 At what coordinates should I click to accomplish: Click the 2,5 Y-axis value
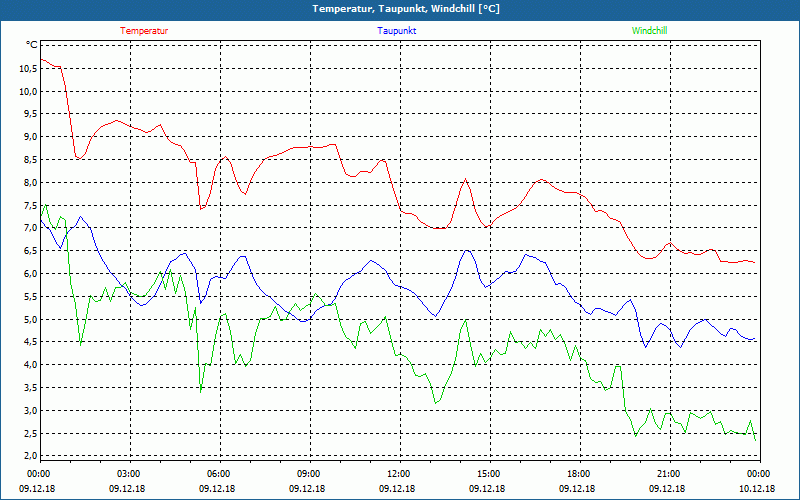[x=30, y=433]
